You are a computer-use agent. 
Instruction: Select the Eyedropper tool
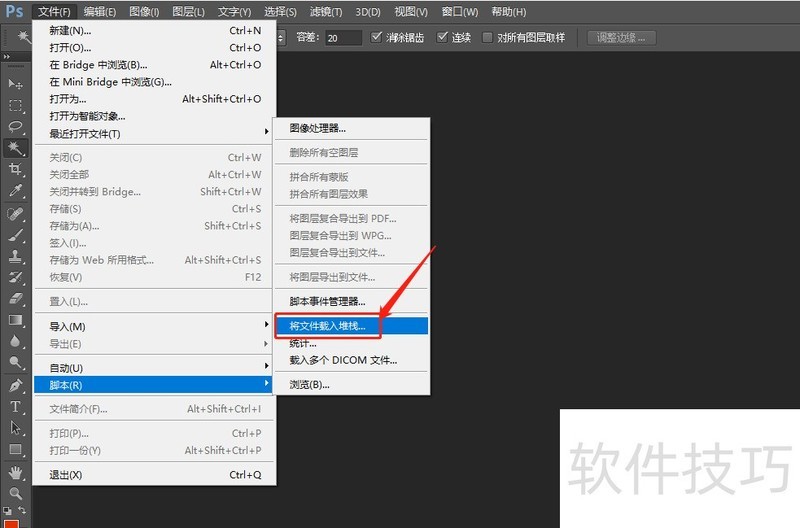tap(15, 190)
